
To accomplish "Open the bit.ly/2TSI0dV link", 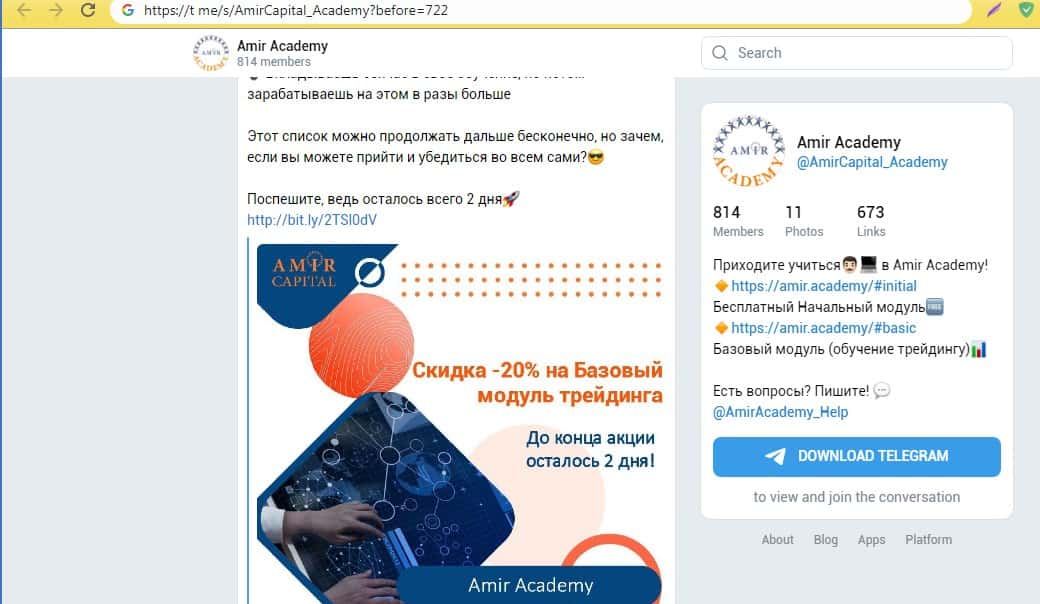I will (x=312, y=219).
